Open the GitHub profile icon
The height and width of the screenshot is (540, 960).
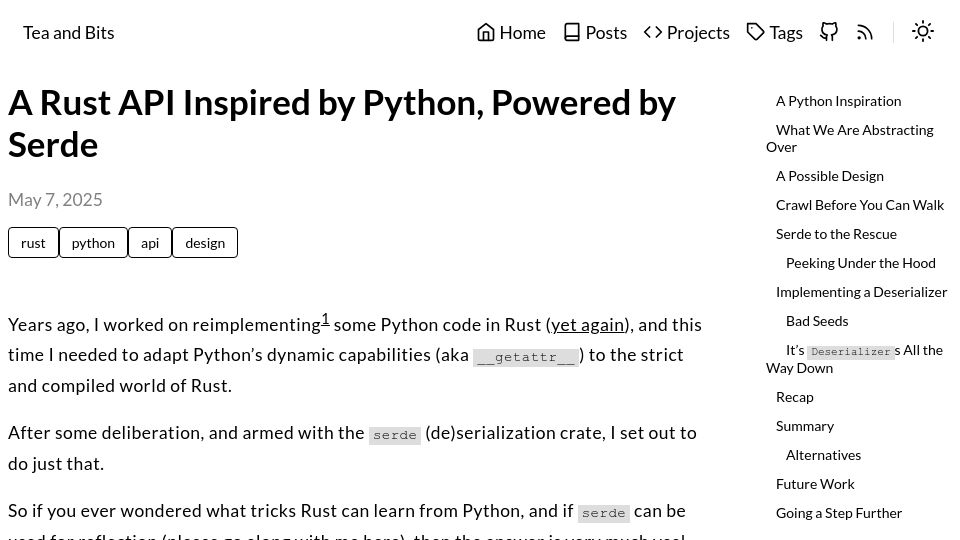(829, 32)
